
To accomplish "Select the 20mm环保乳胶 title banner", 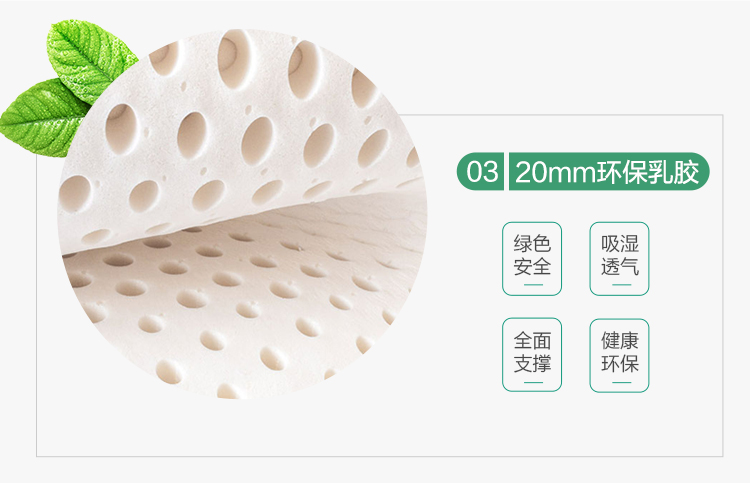I will tap(609, 171).
